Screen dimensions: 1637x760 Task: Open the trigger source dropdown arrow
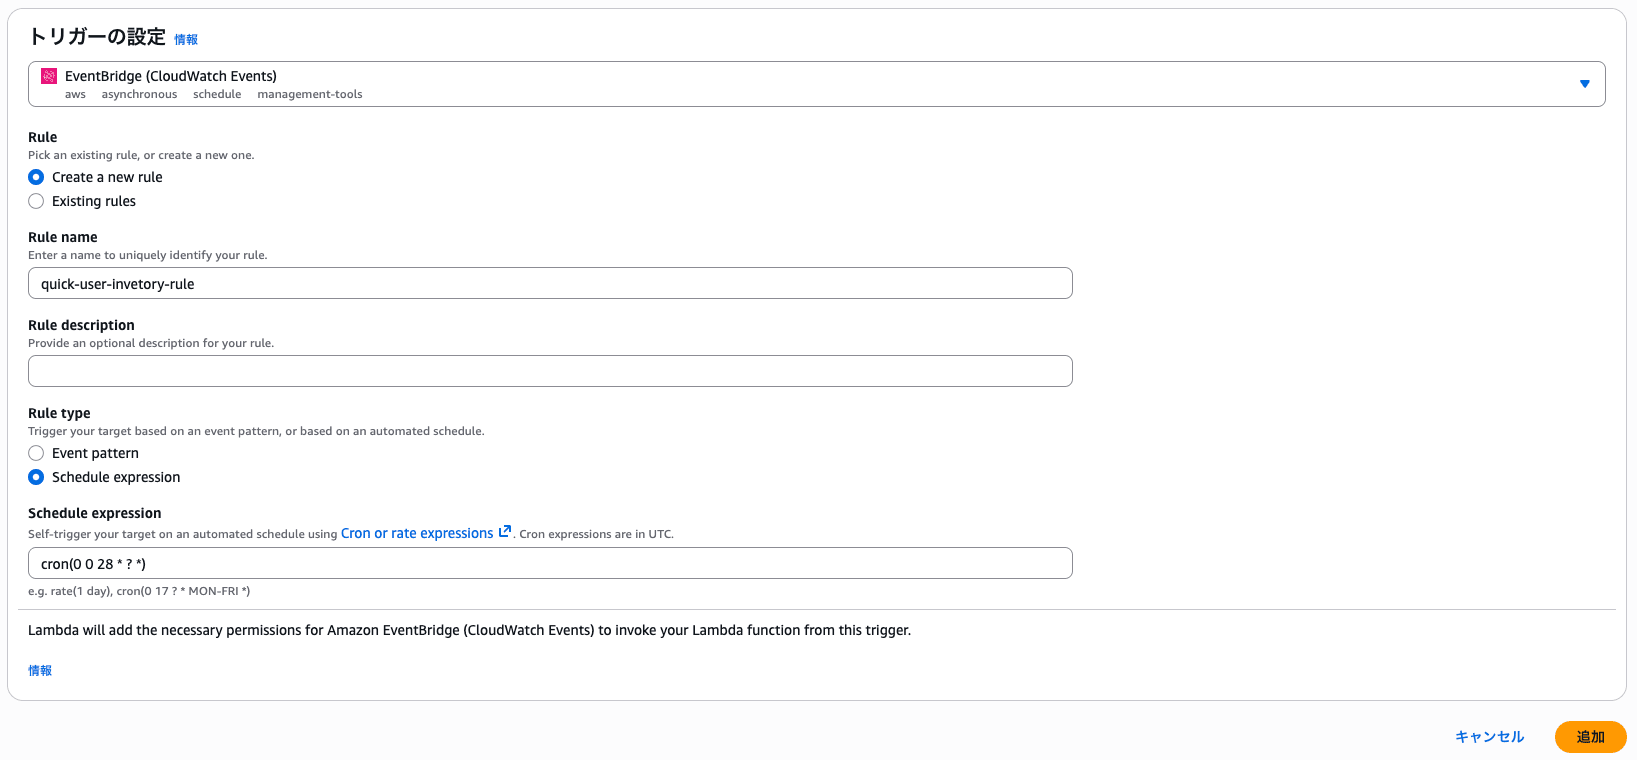tap(1584, 84)
